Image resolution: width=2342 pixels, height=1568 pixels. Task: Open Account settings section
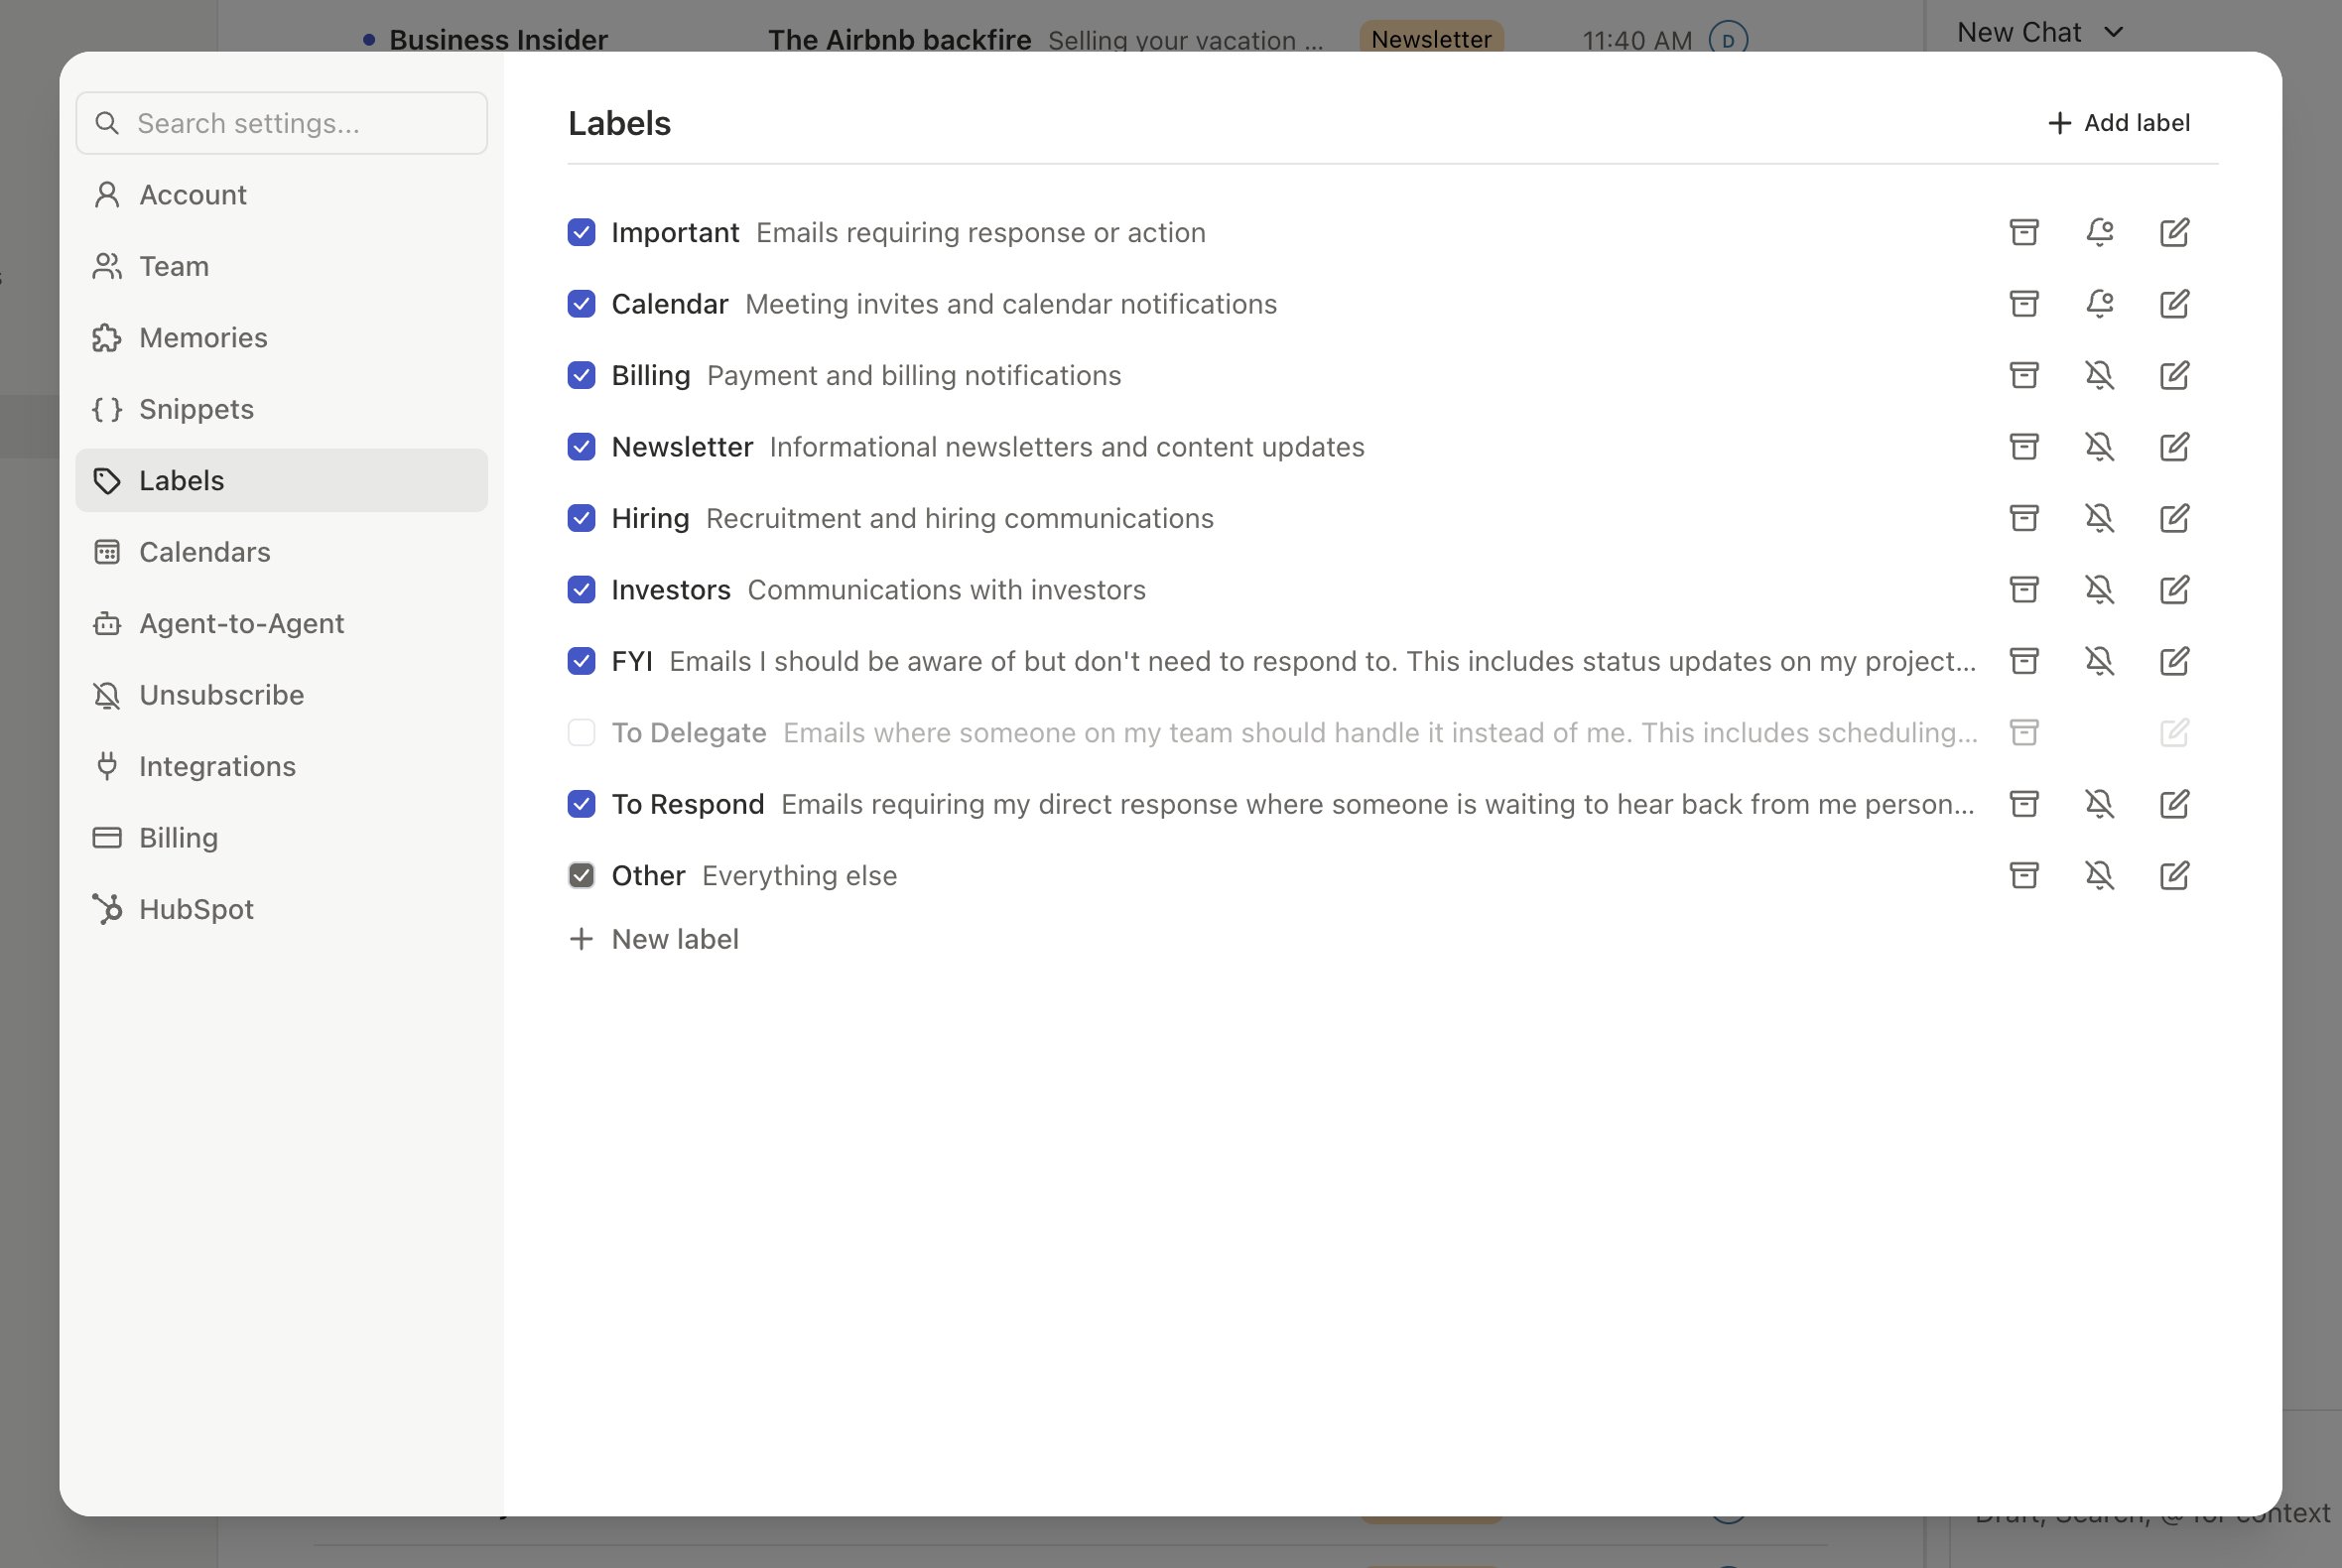281,194
